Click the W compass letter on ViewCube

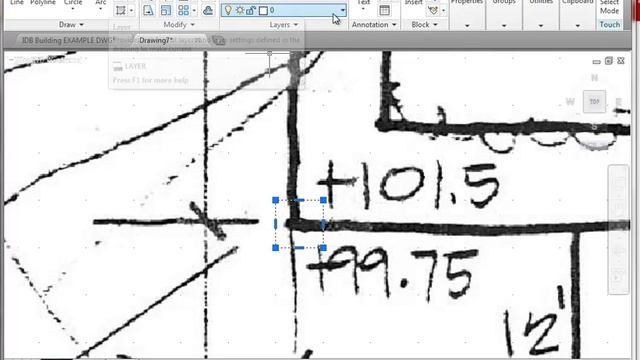pos(570,102)
